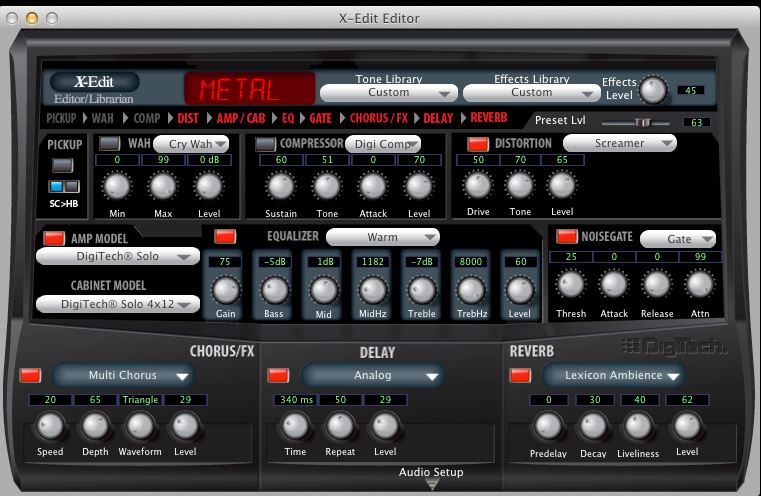Click the X-Edit logo button
This screenshot has height=496, width=761.
pos(94,82)
